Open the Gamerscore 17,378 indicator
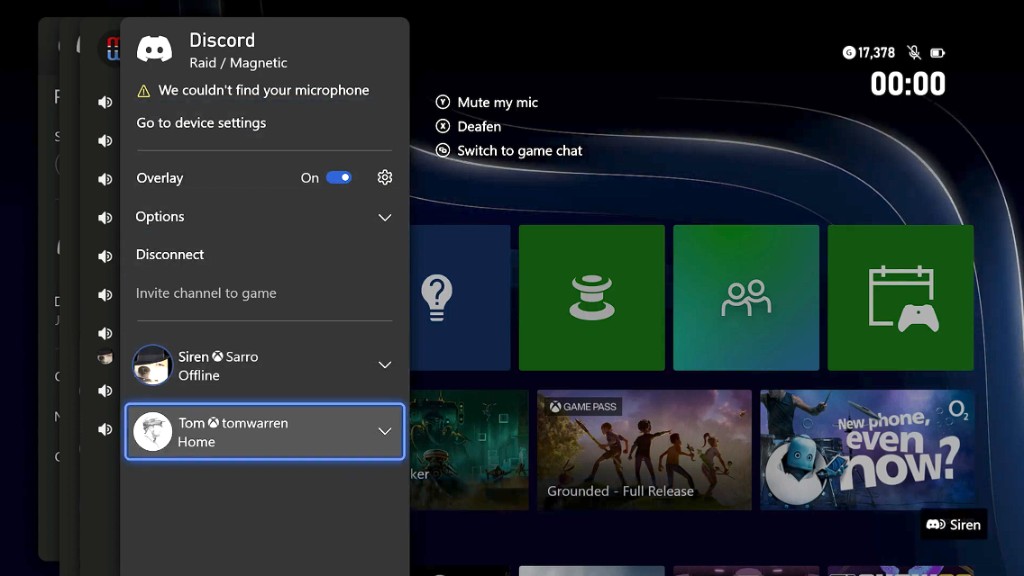 click(x=869, y=53)
